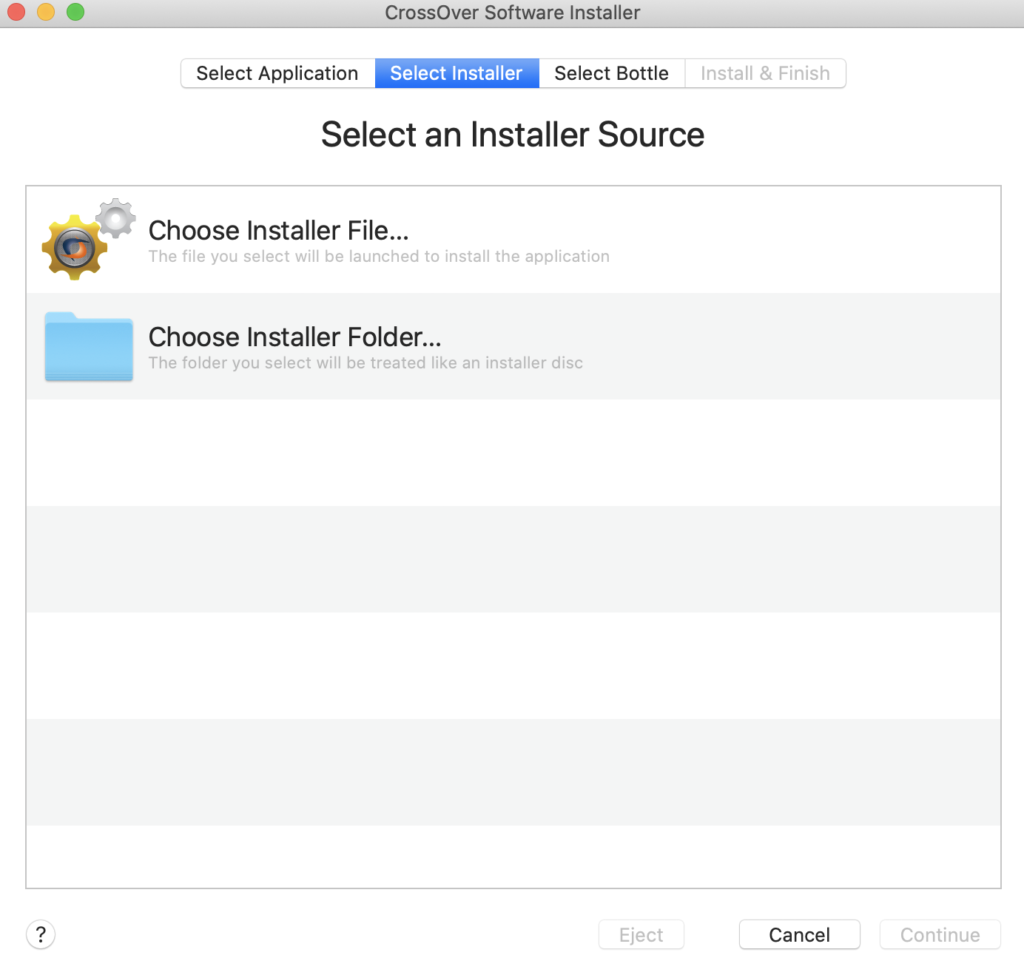The image size is (1024, 975).
Task: Click the Install & Finish tab
Action: point(765,73)
